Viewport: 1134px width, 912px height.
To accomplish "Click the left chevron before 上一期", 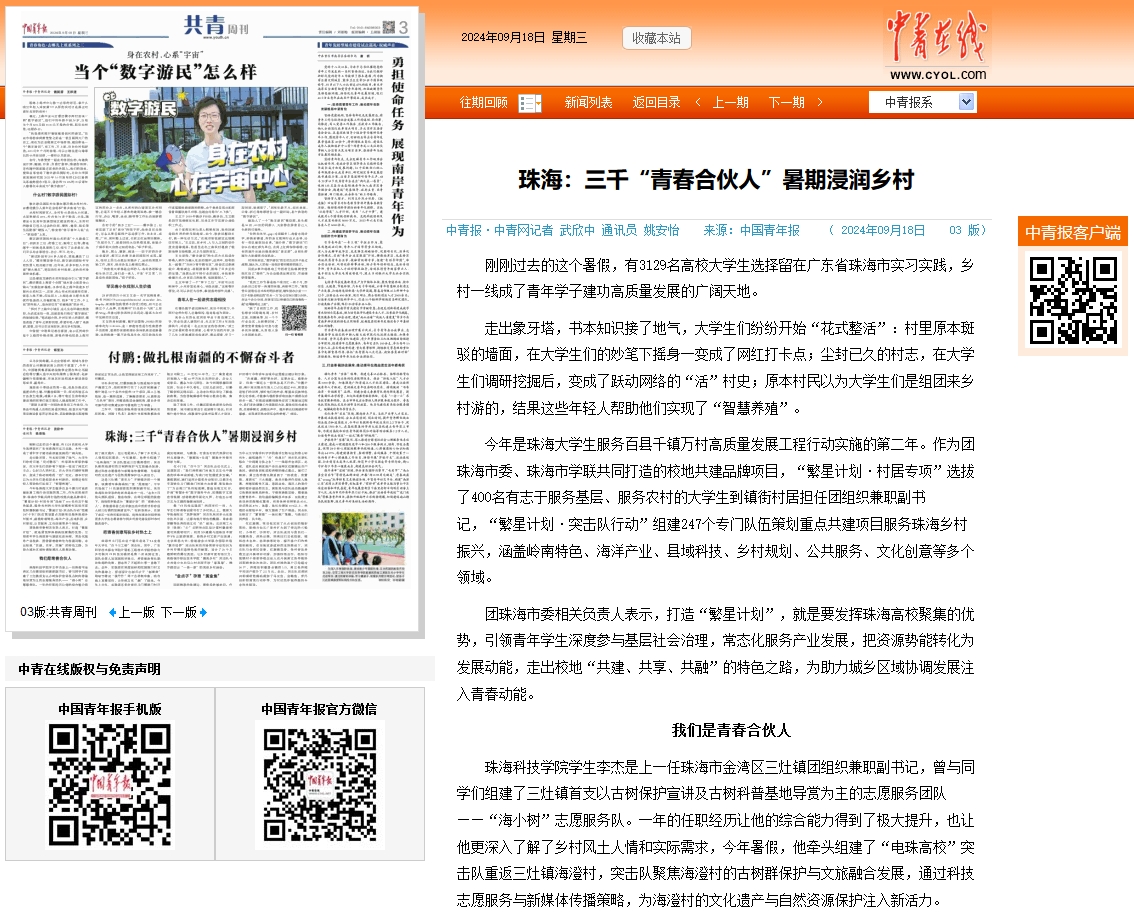I will pos(698,103).
